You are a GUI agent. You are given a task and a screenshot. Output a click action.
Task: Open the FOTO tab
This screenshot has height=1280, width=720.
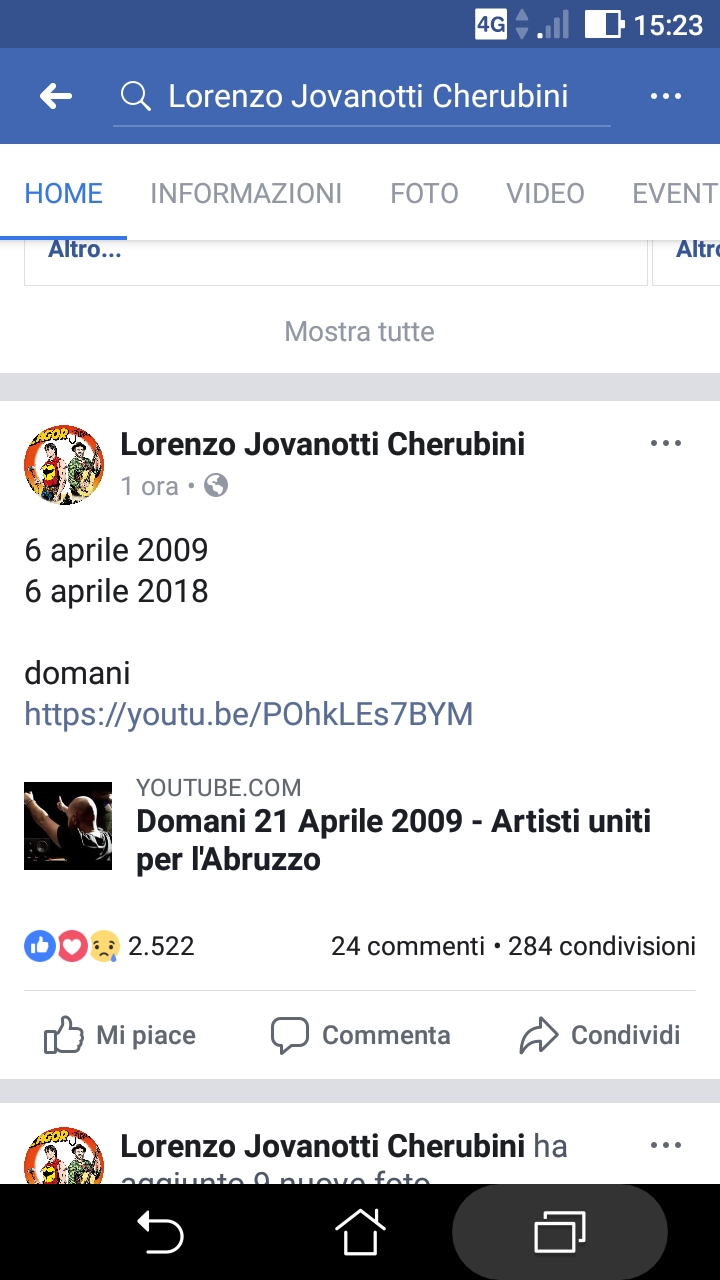[x=424, y=193]
